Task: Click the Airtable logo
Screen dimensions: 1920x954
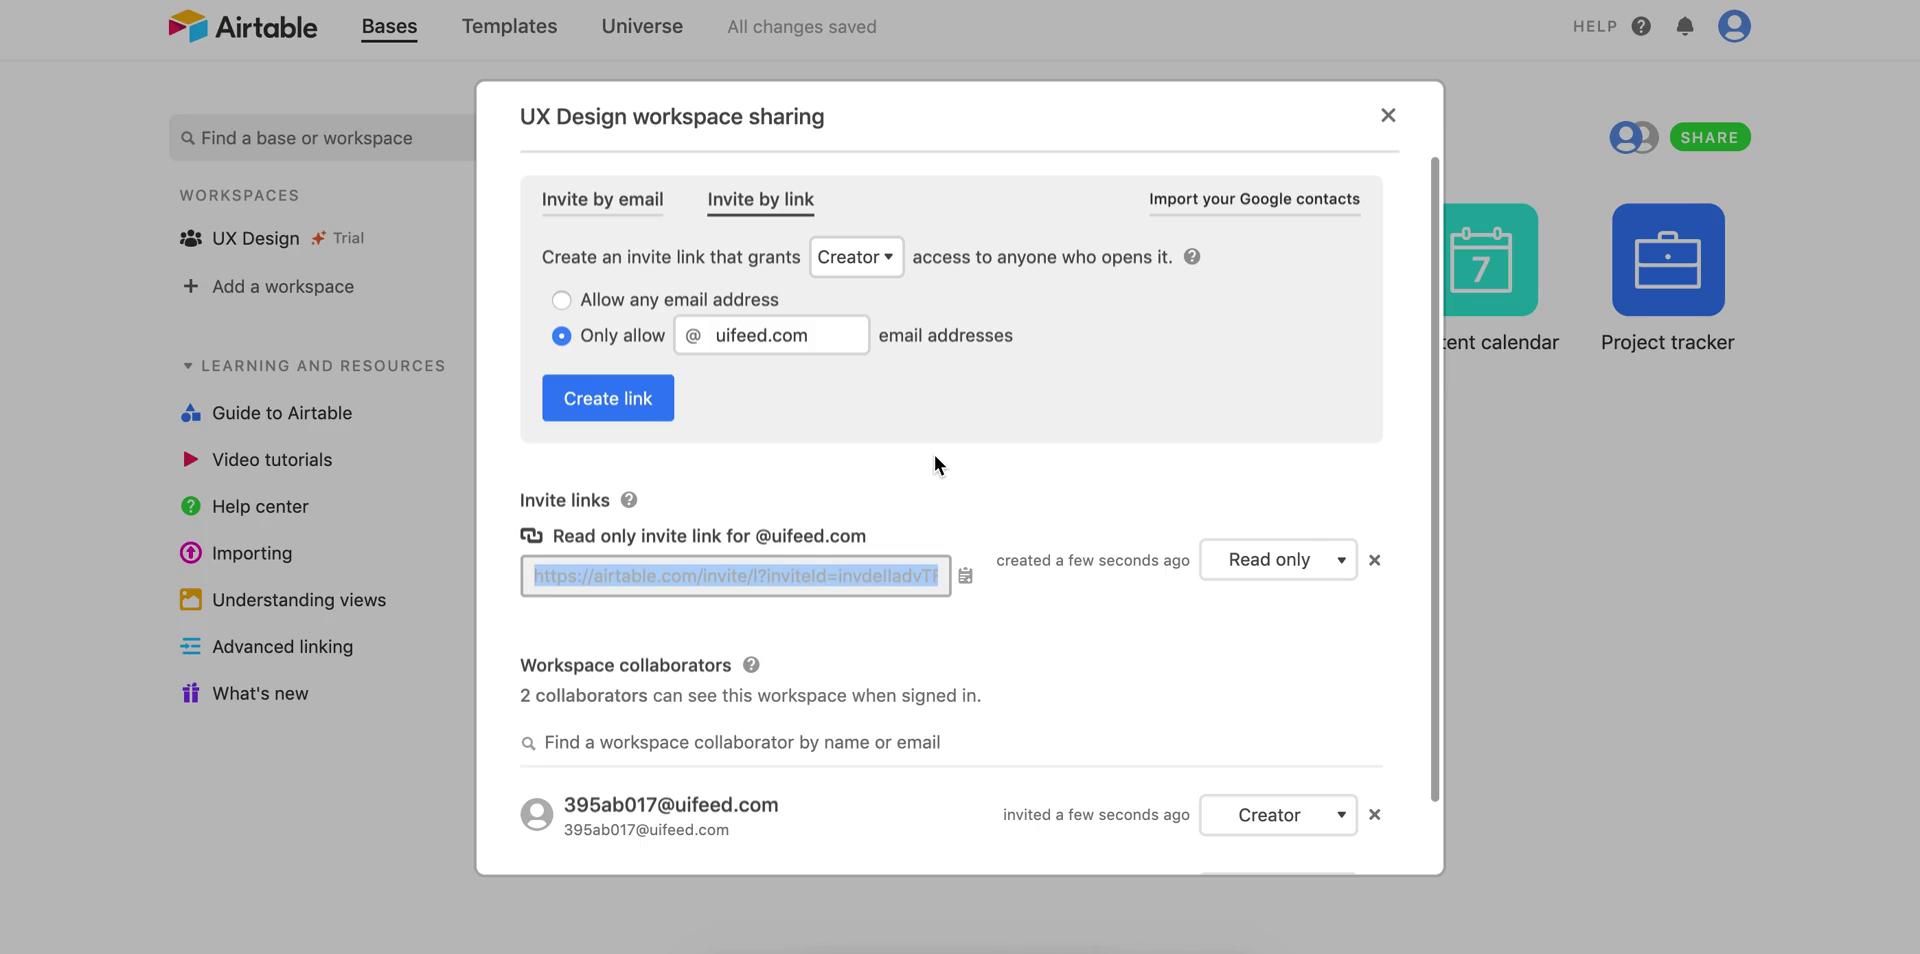Action: click(x=242, y=26)
